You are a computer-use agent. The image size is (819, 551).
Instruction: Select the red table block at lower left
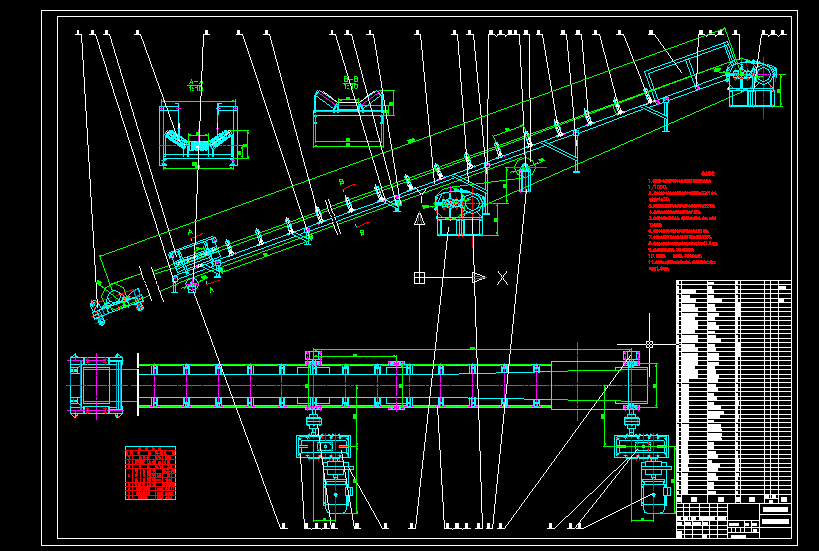point(149,473)
